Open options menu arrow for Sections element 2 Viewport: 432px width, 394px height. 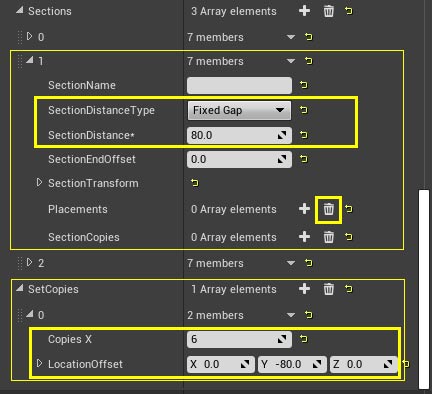(291, 263)
